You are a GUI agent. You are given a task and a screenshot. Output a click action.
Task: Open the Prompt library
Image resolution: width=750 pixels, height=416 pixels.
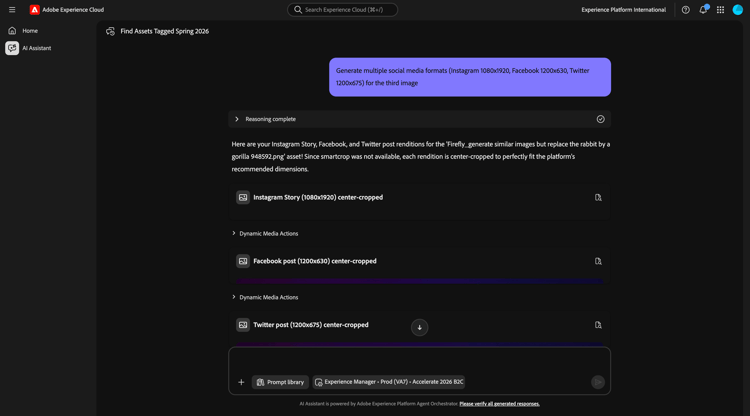pyautogui.click(x=280, y=382)
